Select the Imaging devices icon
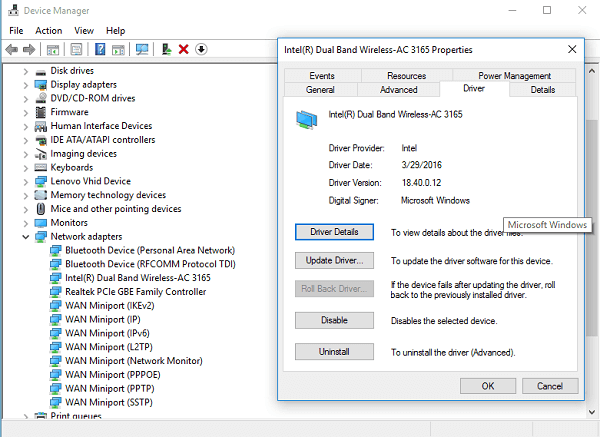Viewport: 600px width, 437px height. pos(41,154)
